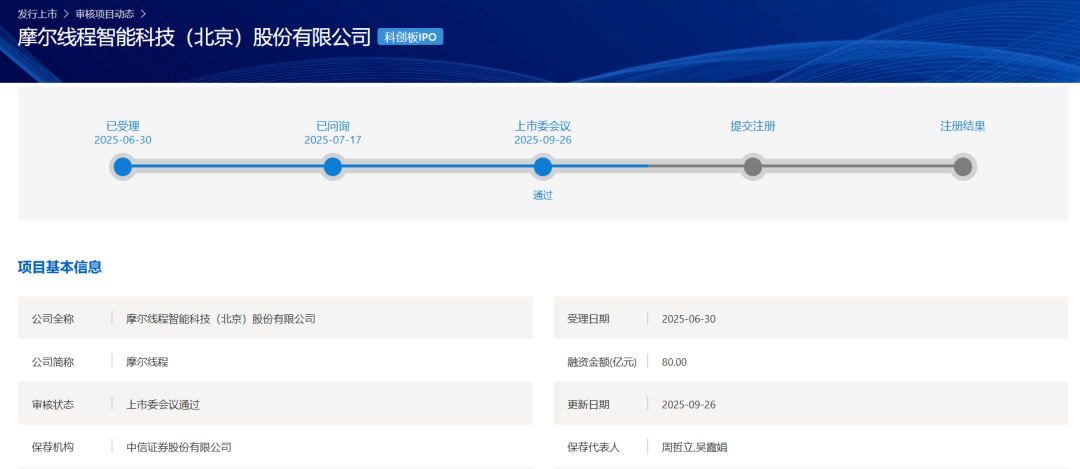Click the 融资金额(亿元) field label
This screenshot has width=1080, height=469.
point(602,362)
